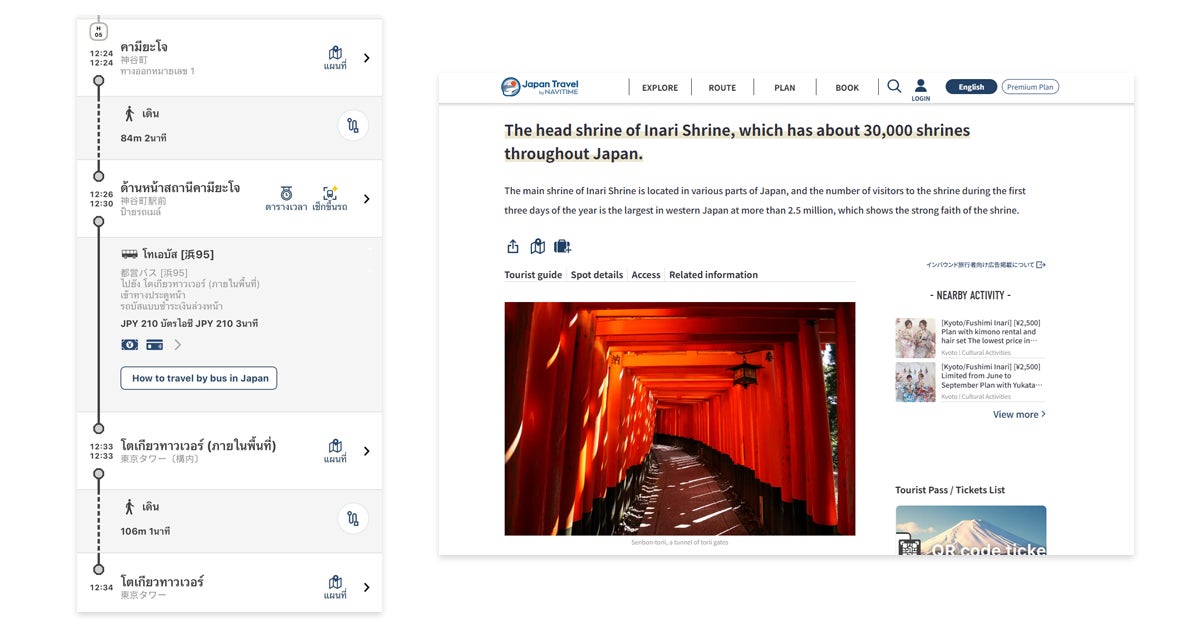Screen dimensions: 1200x628
Task: Click the bus icon beside โทเอบัส [浜95]
Action: (129, 254)
